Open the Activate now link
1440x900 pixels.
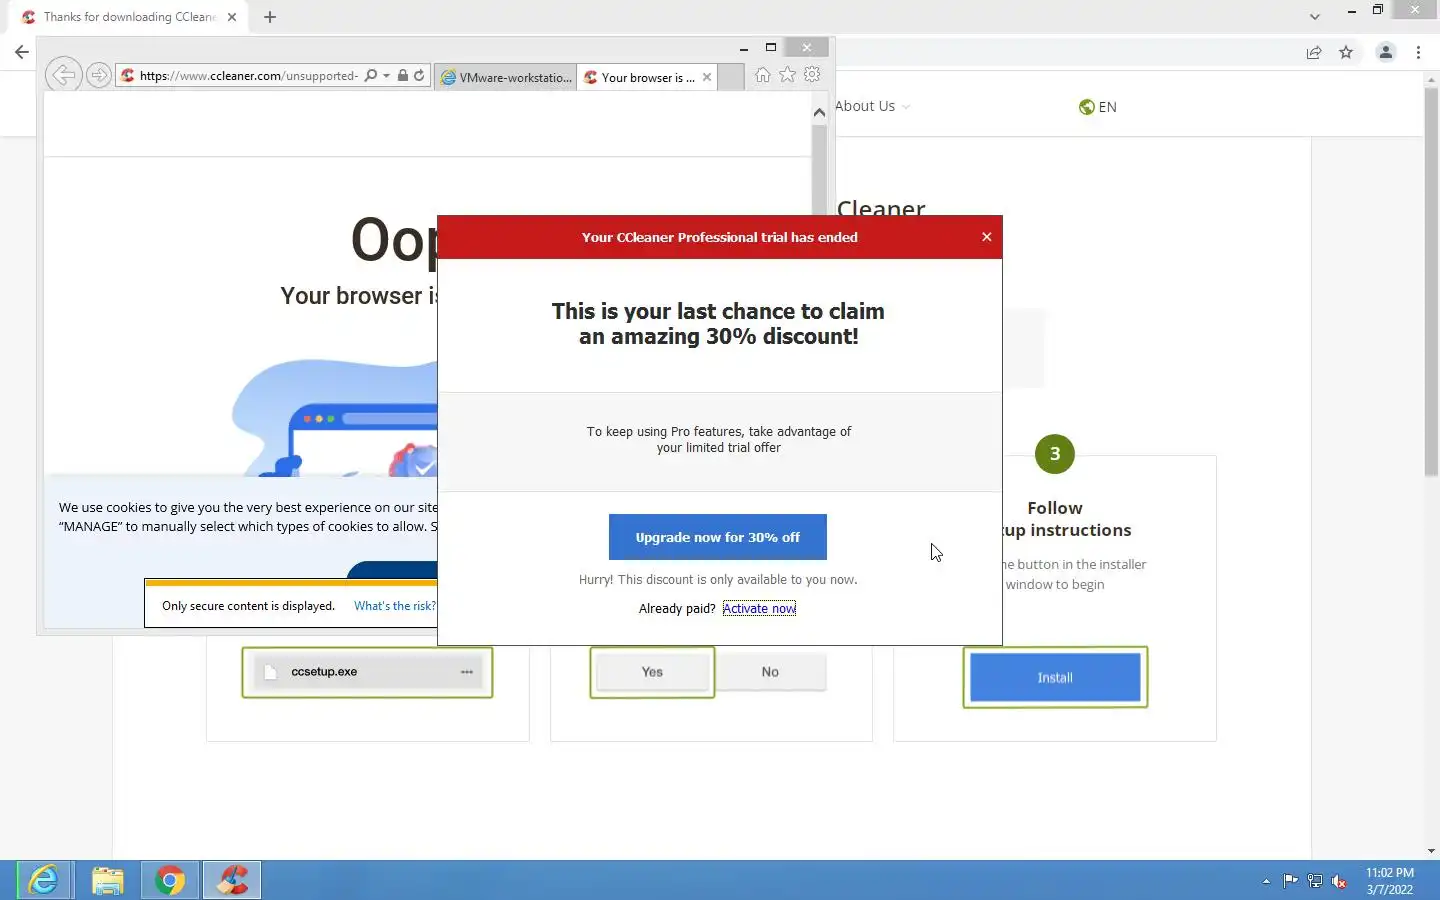pyautogui.click(x=759, y=608)
